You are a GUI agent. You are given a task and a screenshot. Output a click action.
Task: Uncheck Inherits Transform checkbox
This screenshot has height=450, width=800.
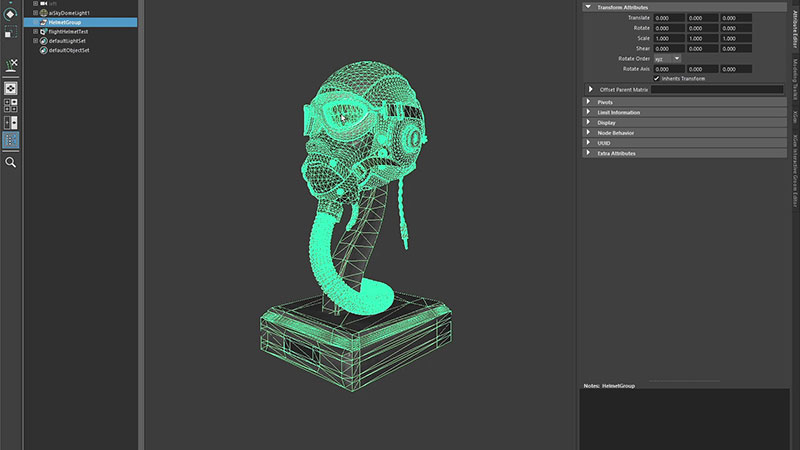[x=657, y=79]
